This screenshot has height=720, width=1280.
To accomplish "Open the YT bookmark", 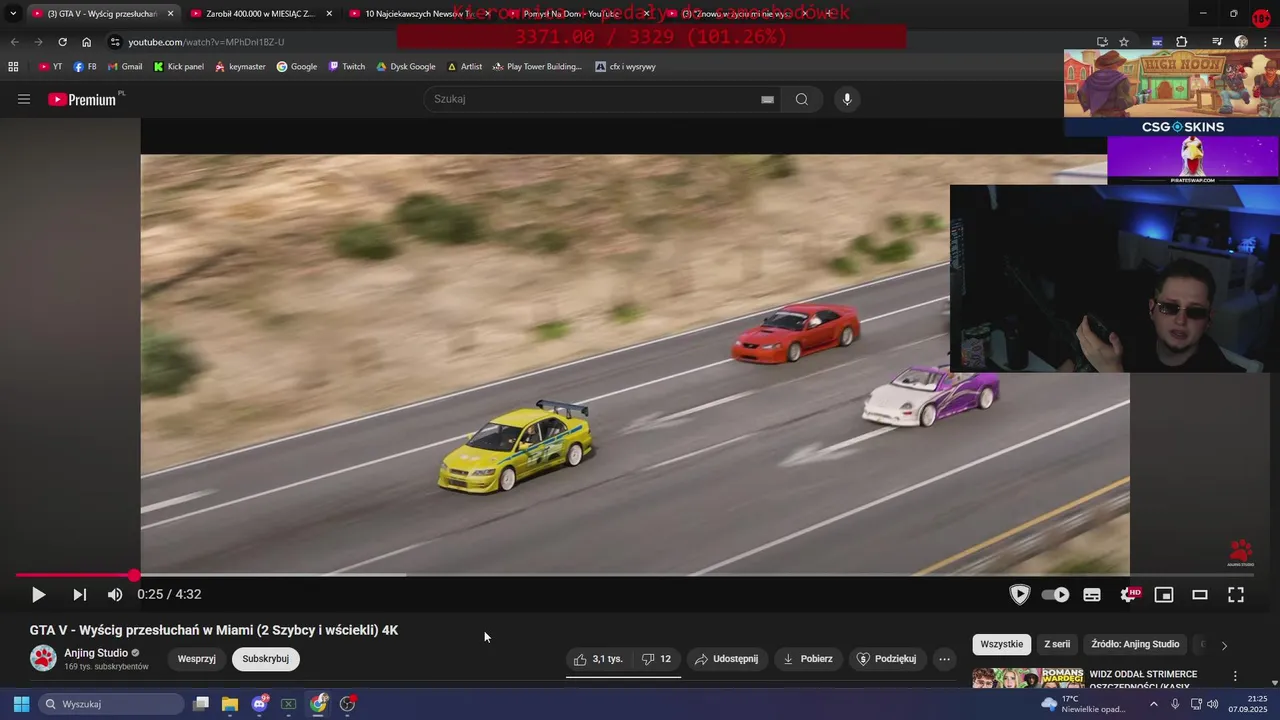I will click(50, 67).
